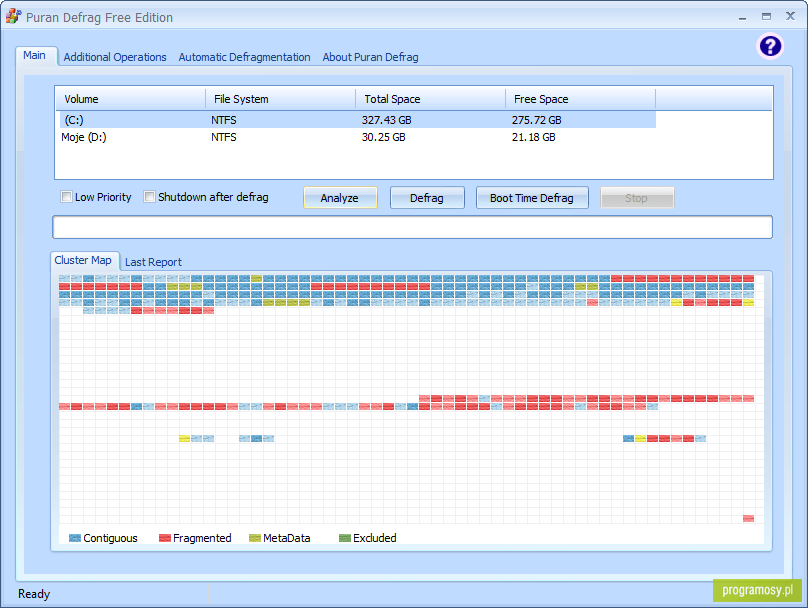The width and height of the screenshot is (808, 608).
Task: Click the Analyze button
Action: pyautogui.click(x=340, y=198)
